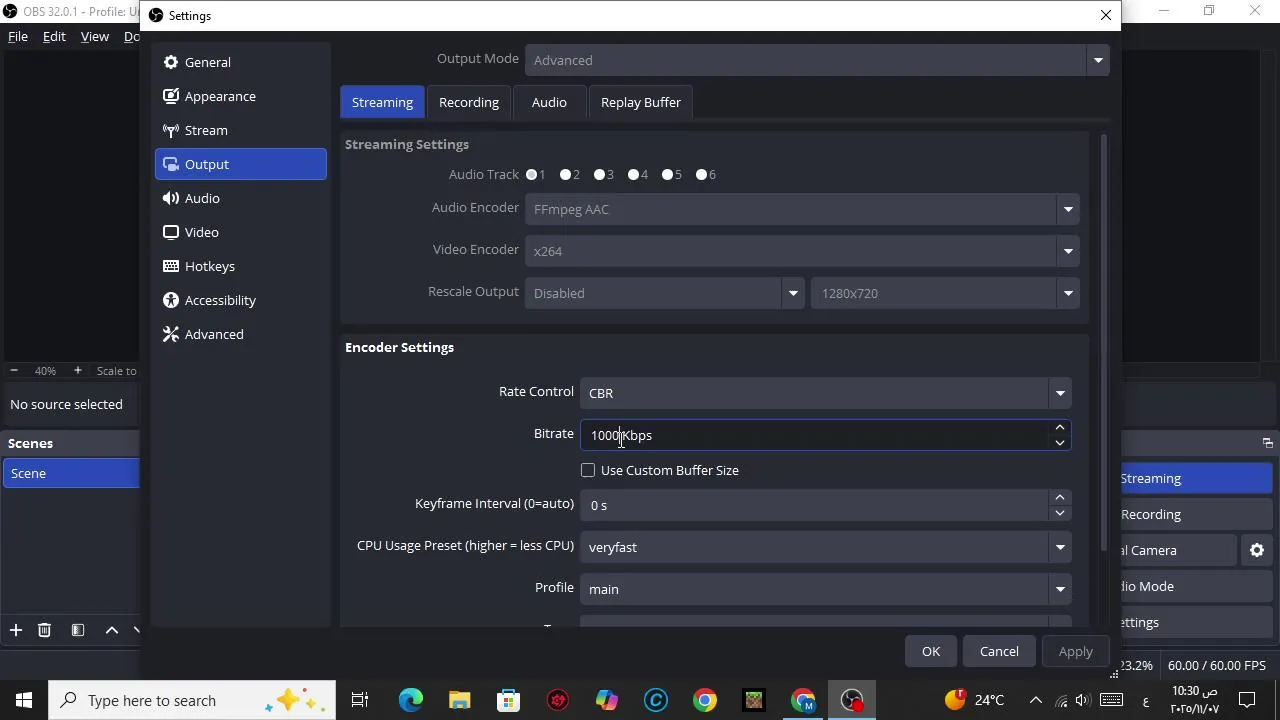Open Google Chrome from taskbar
Screen dimensions: 1280x720
coord(705,700)
